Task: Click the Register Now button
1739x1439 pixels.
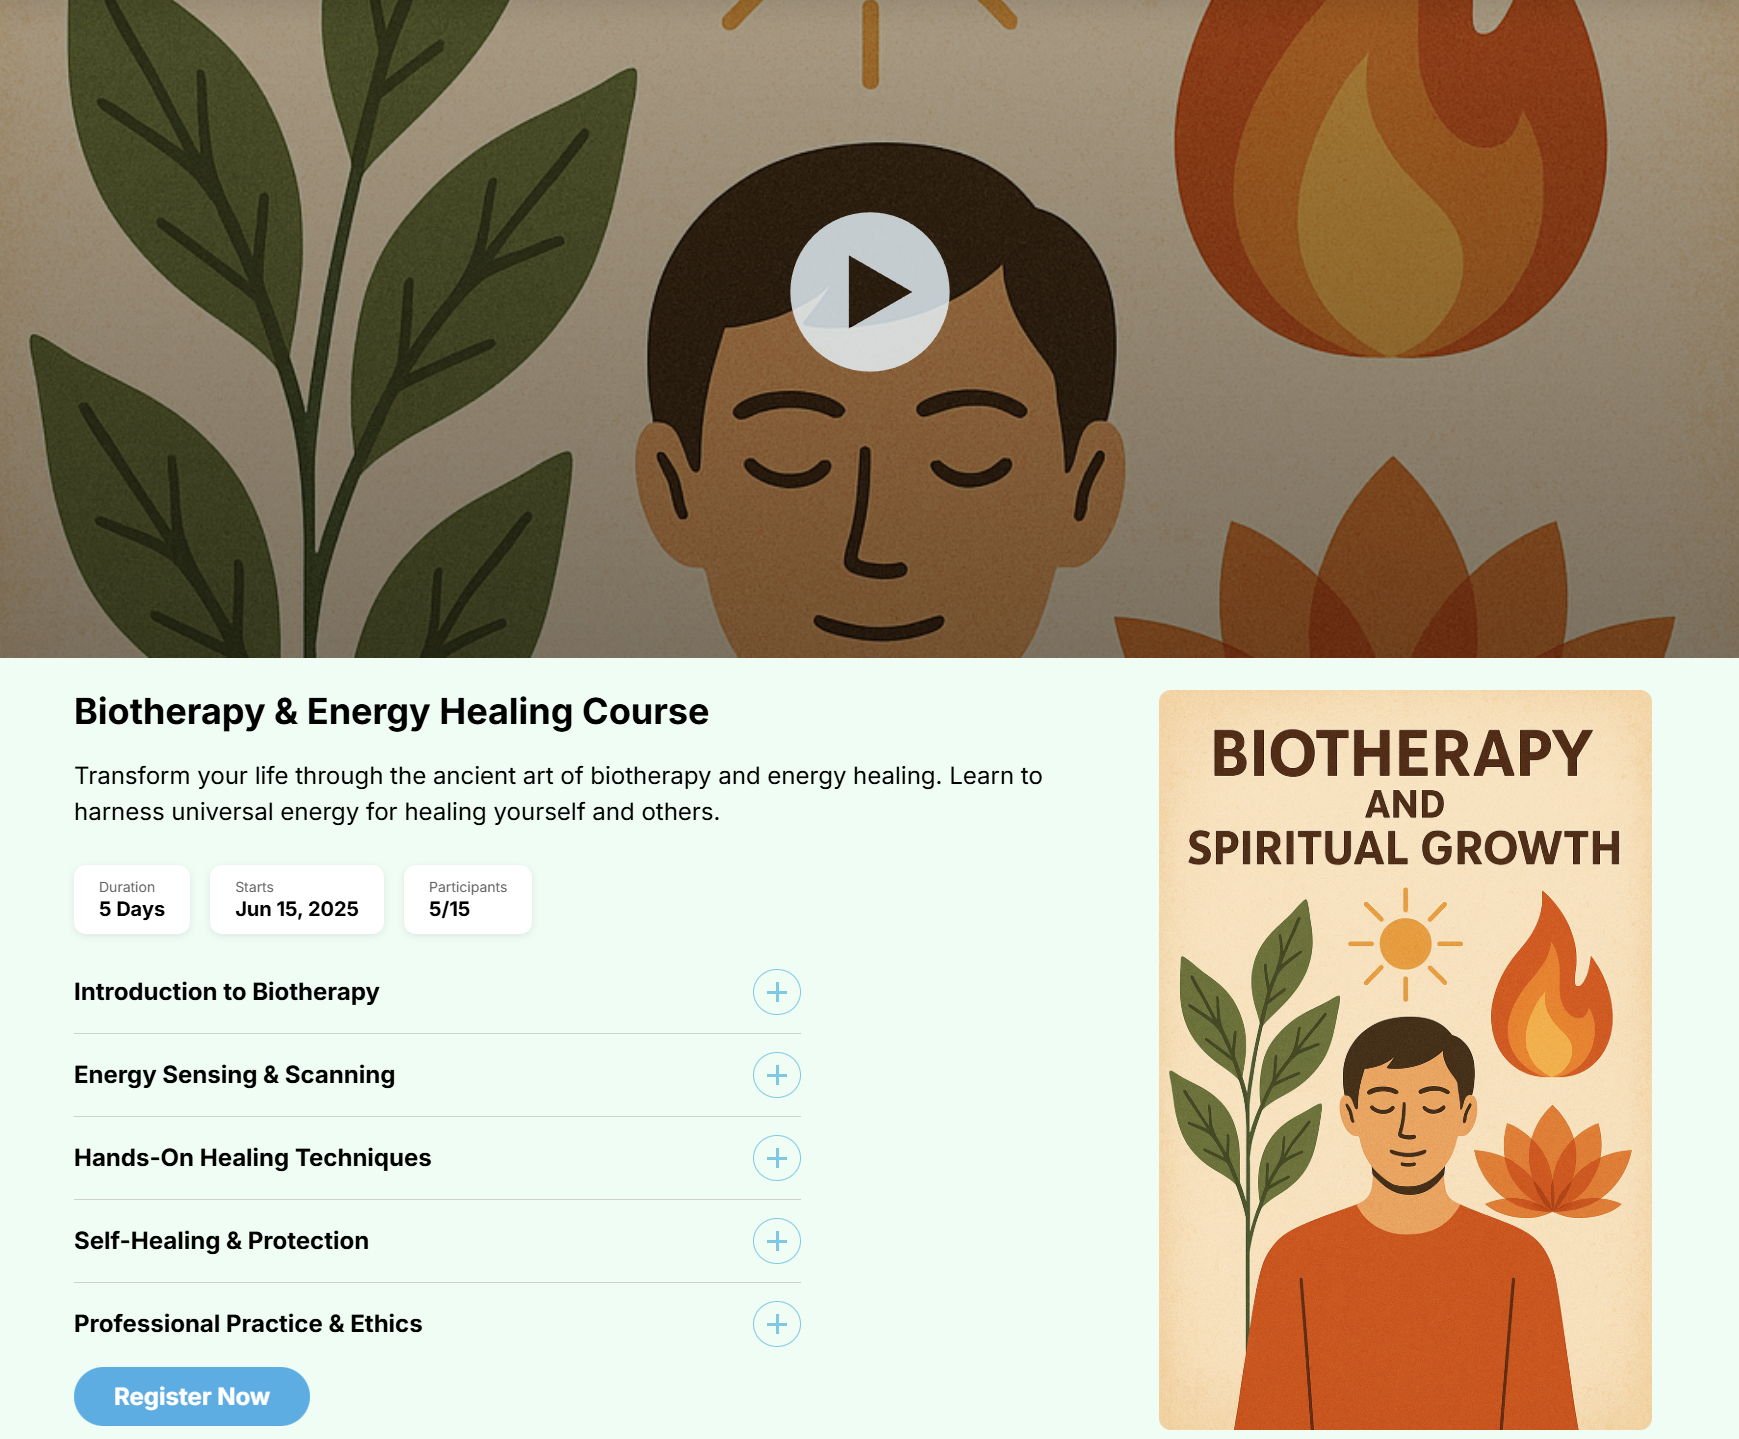Action: tap(192, 1396)
